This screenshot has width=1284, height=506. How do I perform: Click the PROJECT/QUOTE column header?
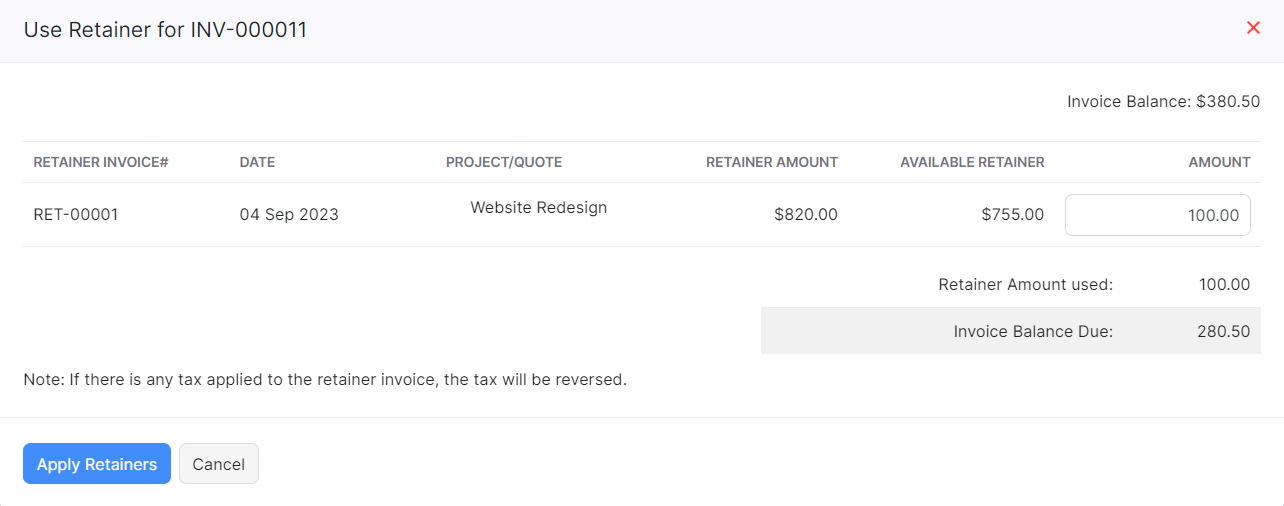pos(504,162)
